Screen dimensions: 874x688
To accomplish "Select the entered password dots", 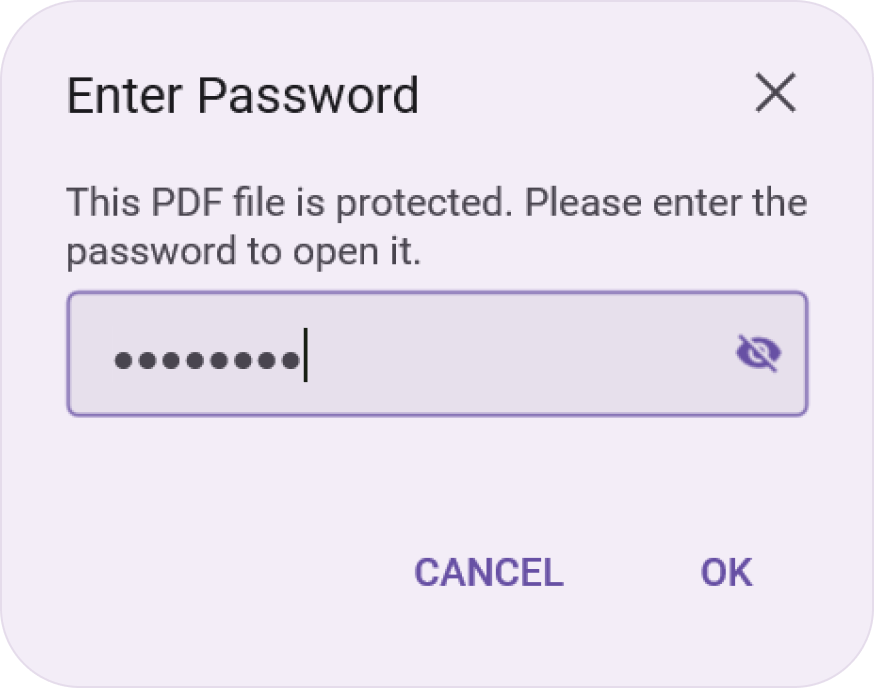I will [x=212, y=355].
